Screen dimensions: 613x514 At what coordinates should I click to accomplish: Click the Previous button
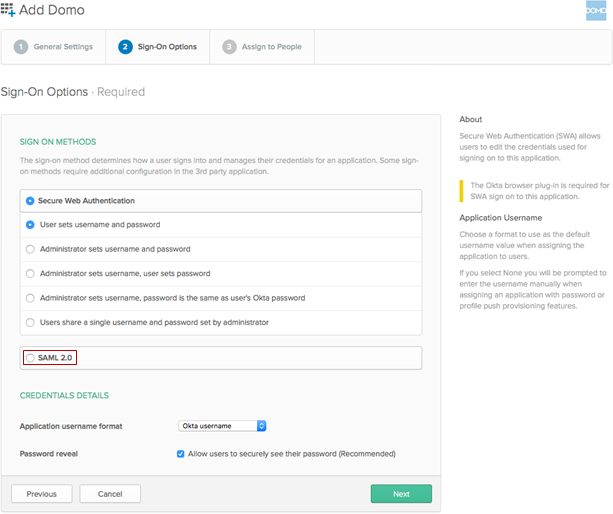point(42,494)
